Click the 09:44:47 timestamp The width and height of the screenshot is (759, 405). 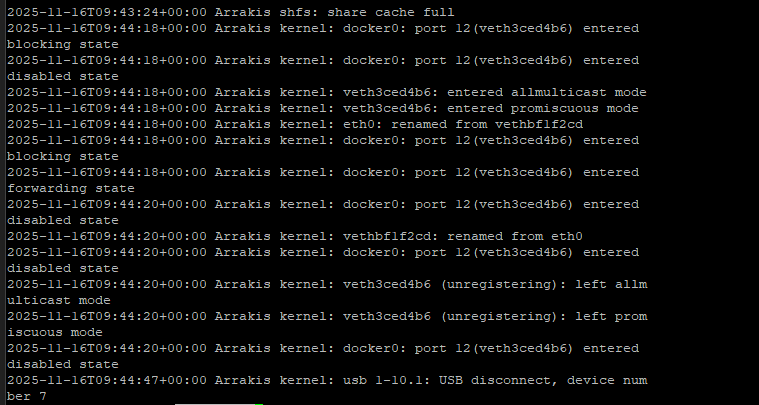[x=106, y=380]
